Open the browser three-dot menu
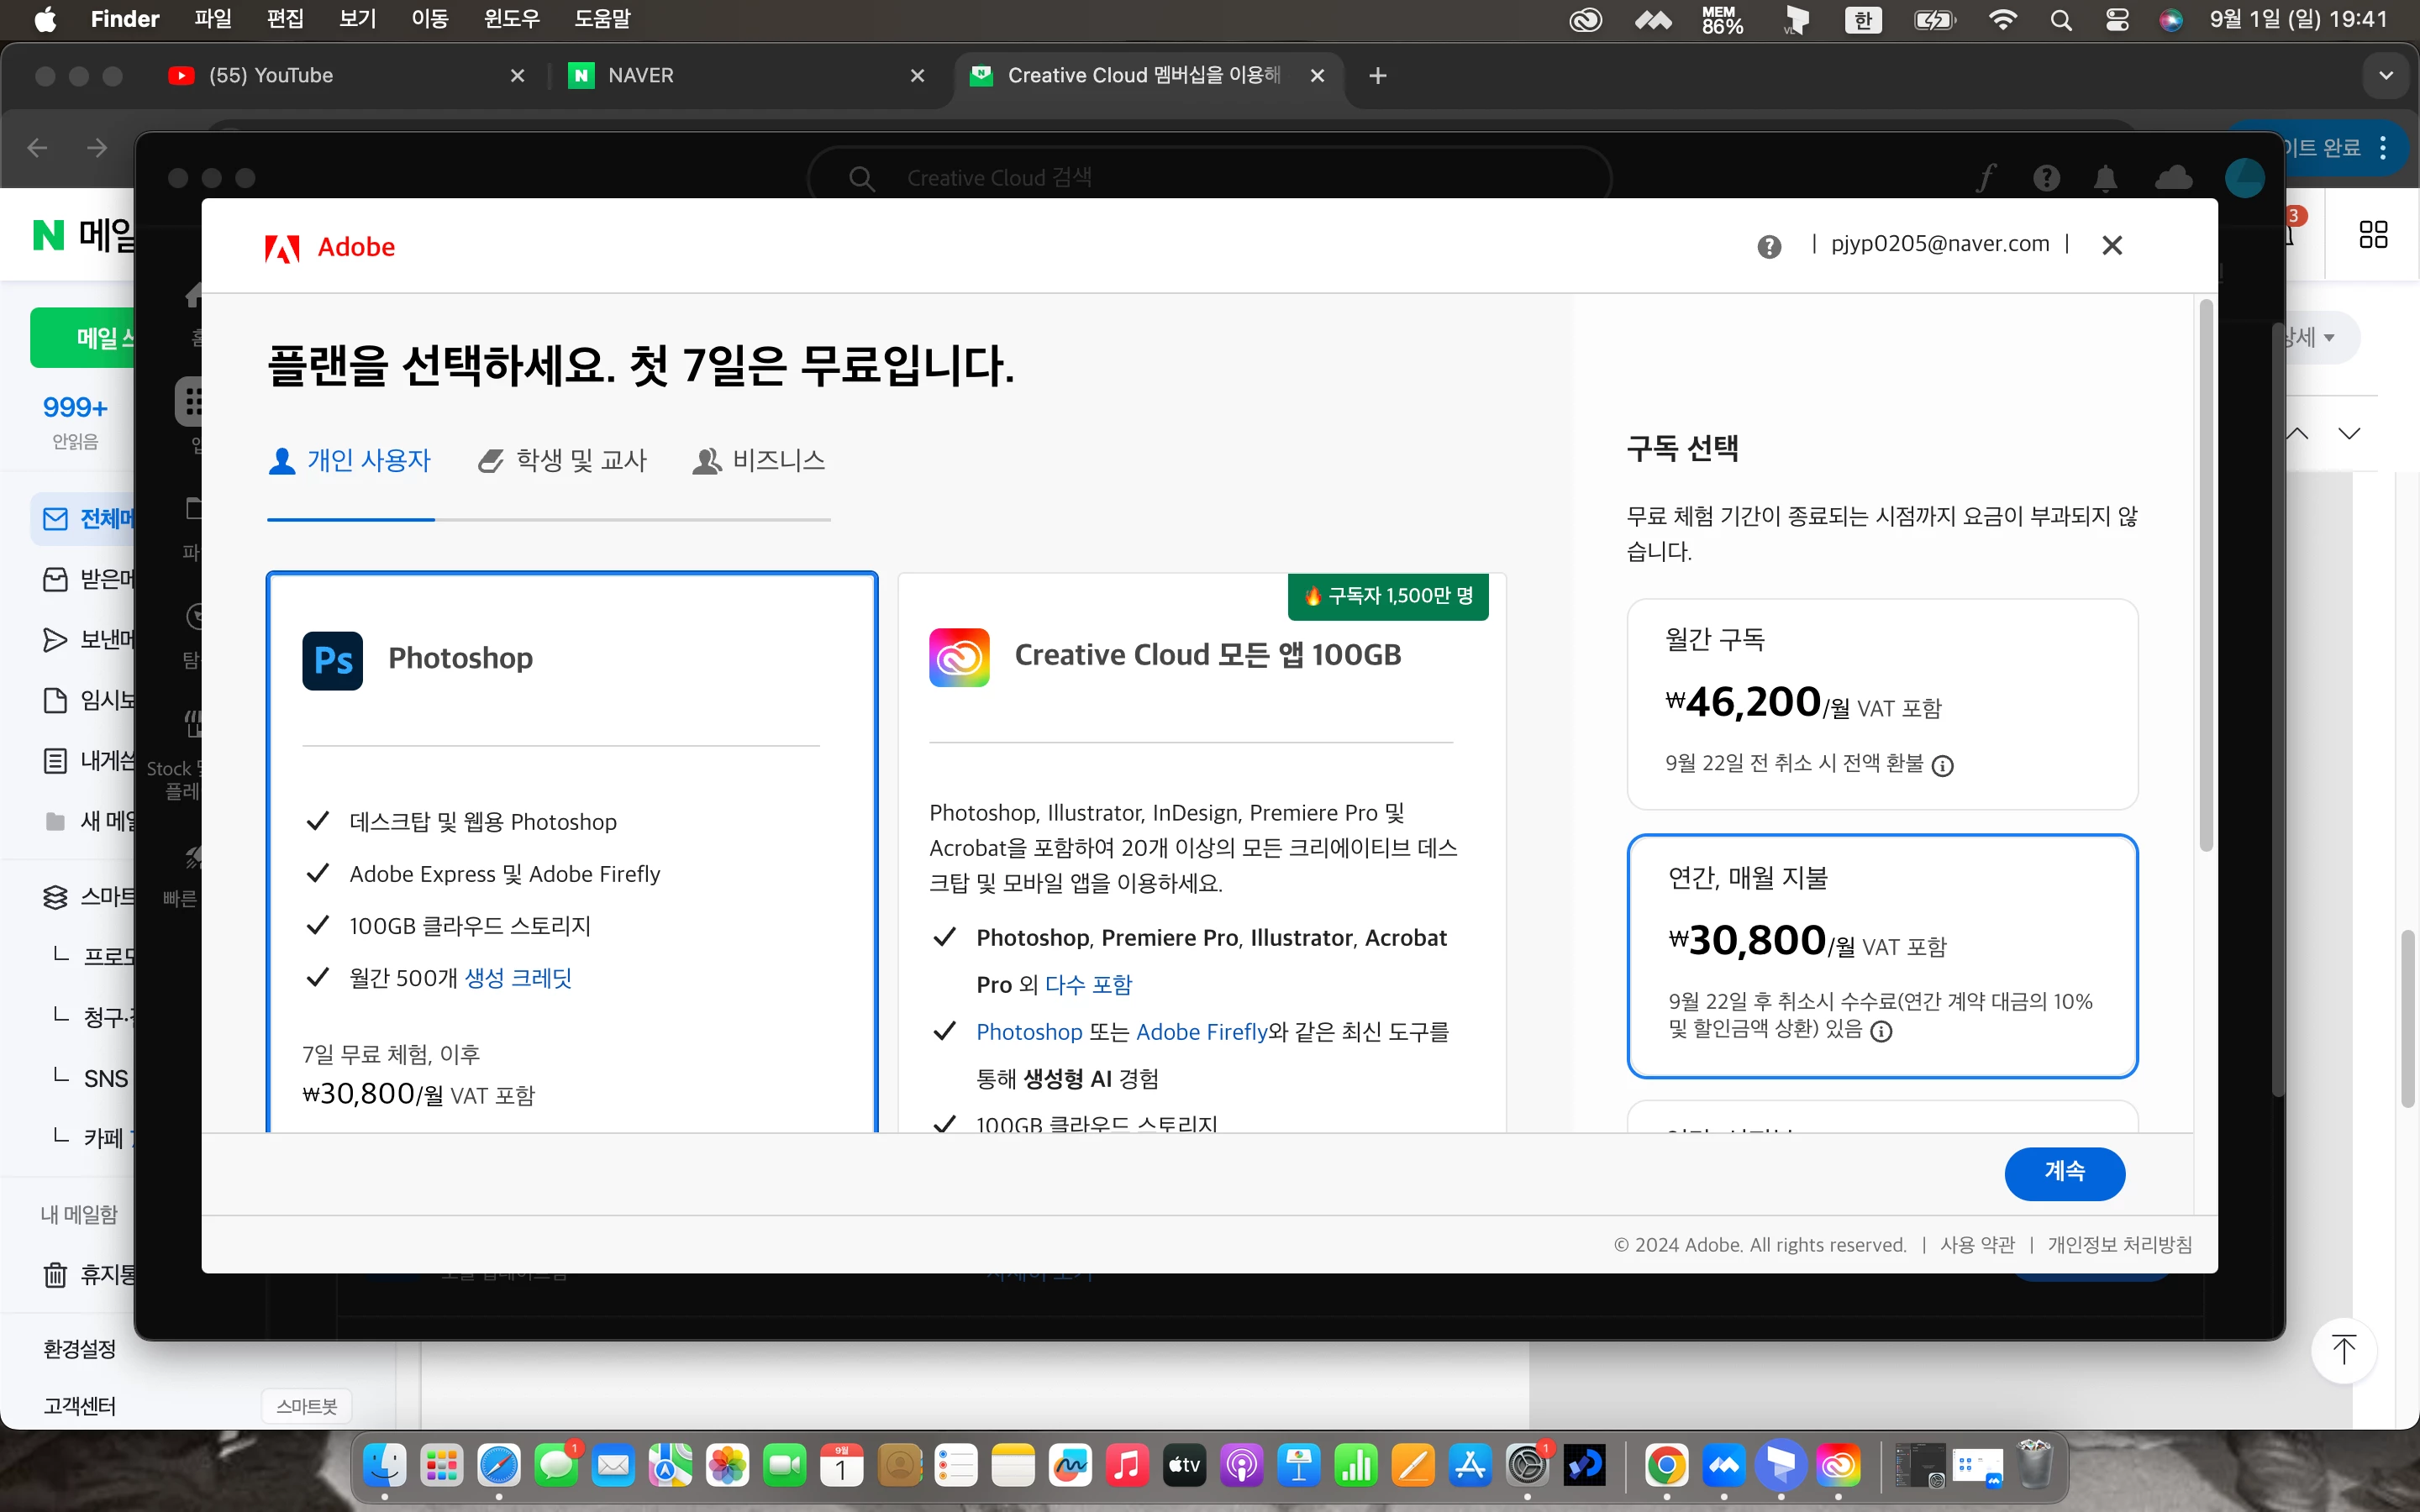 2383,148
